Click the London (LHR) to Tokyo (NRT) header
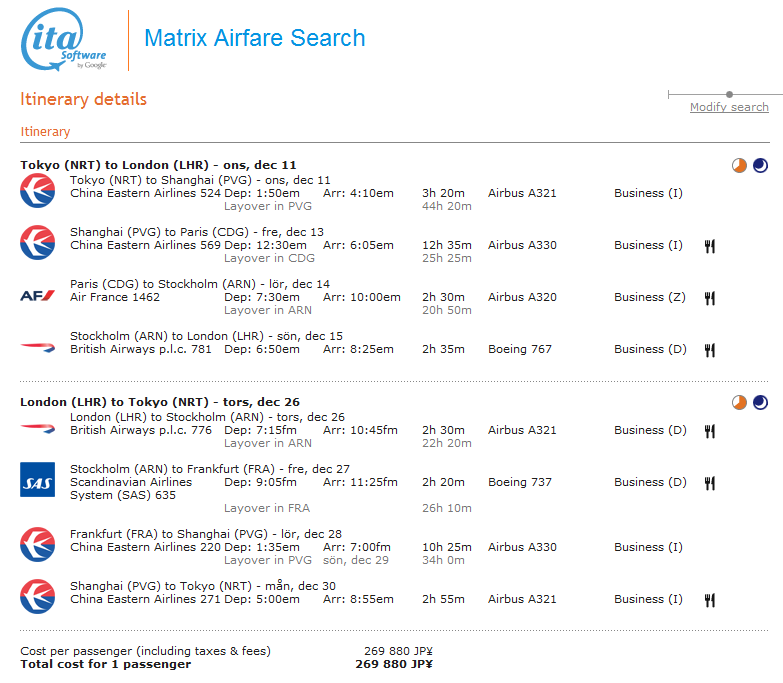This screenshot has height=683, width=783. pyautogui.click(x=159, y=402)
